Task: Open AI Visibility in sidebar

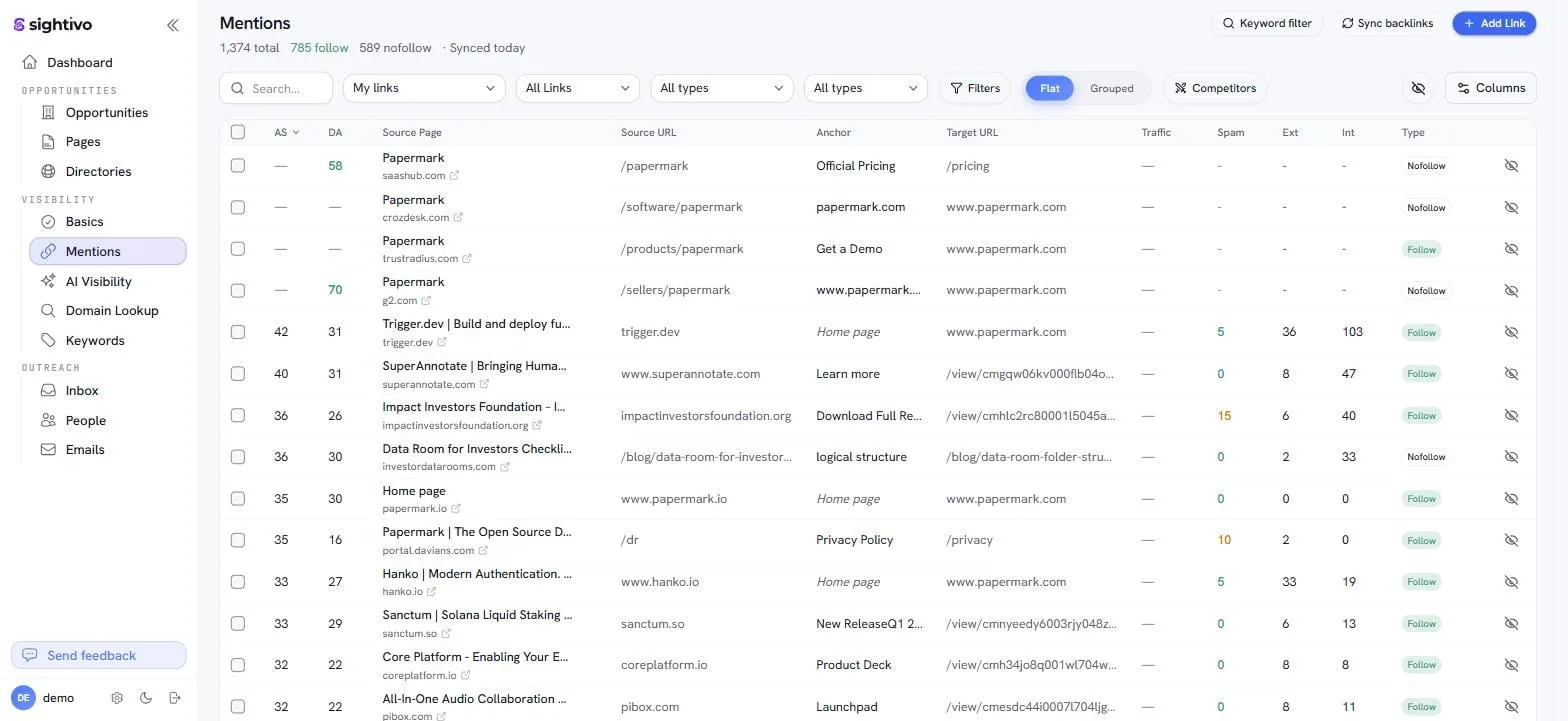Action: [98, 282]
